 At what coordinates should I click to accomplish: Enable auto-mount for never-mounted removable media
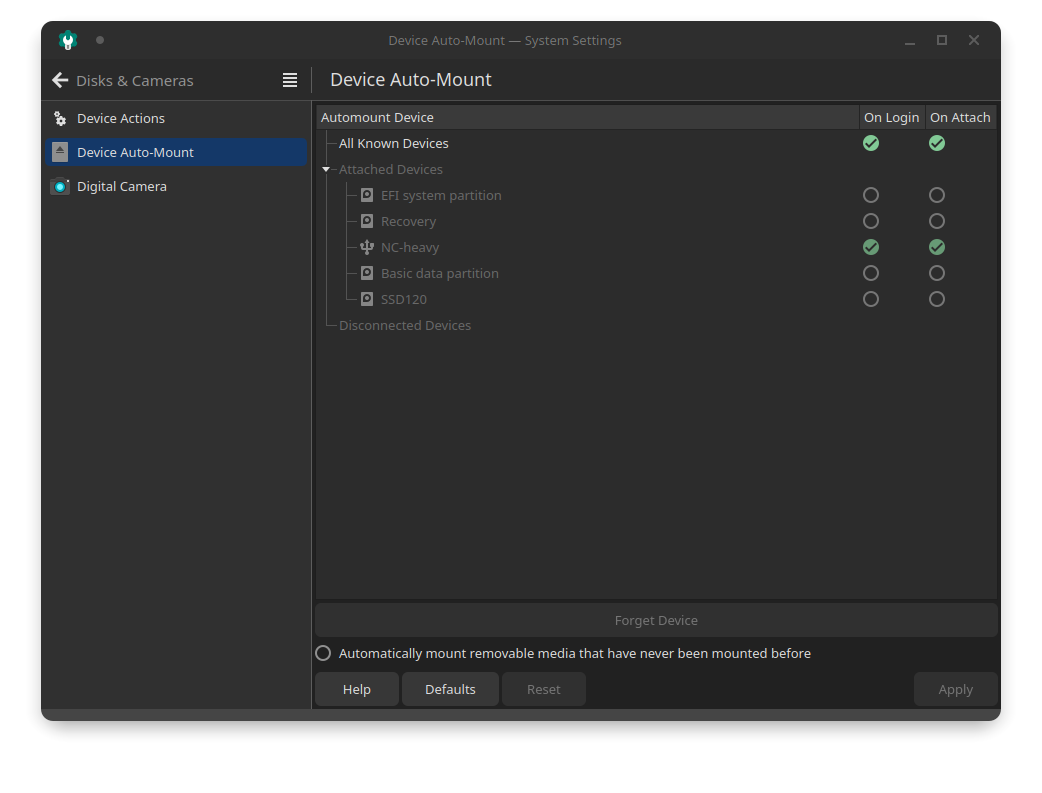tap(323, 653)
